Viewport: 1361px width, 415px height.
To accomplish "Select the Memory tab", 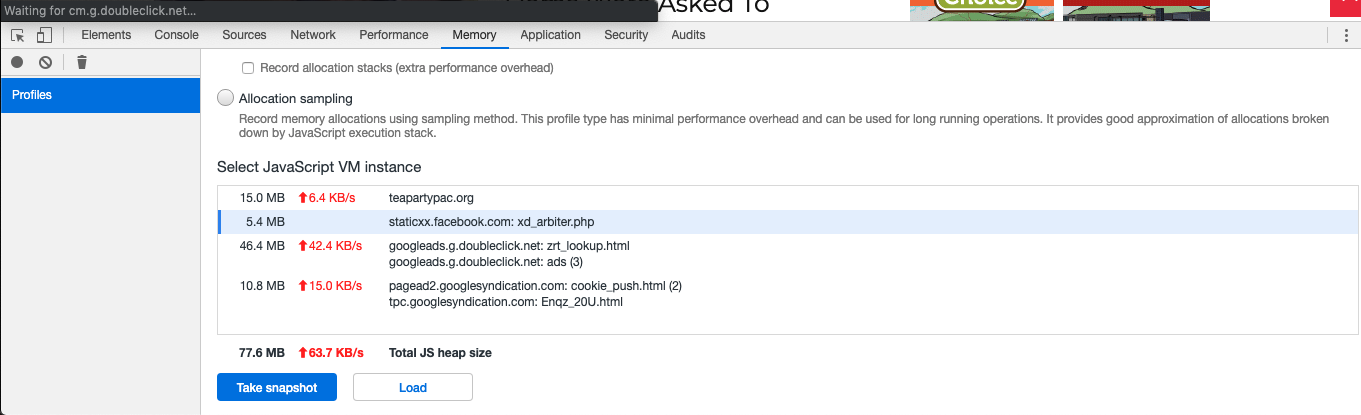I will pos(474,35).
